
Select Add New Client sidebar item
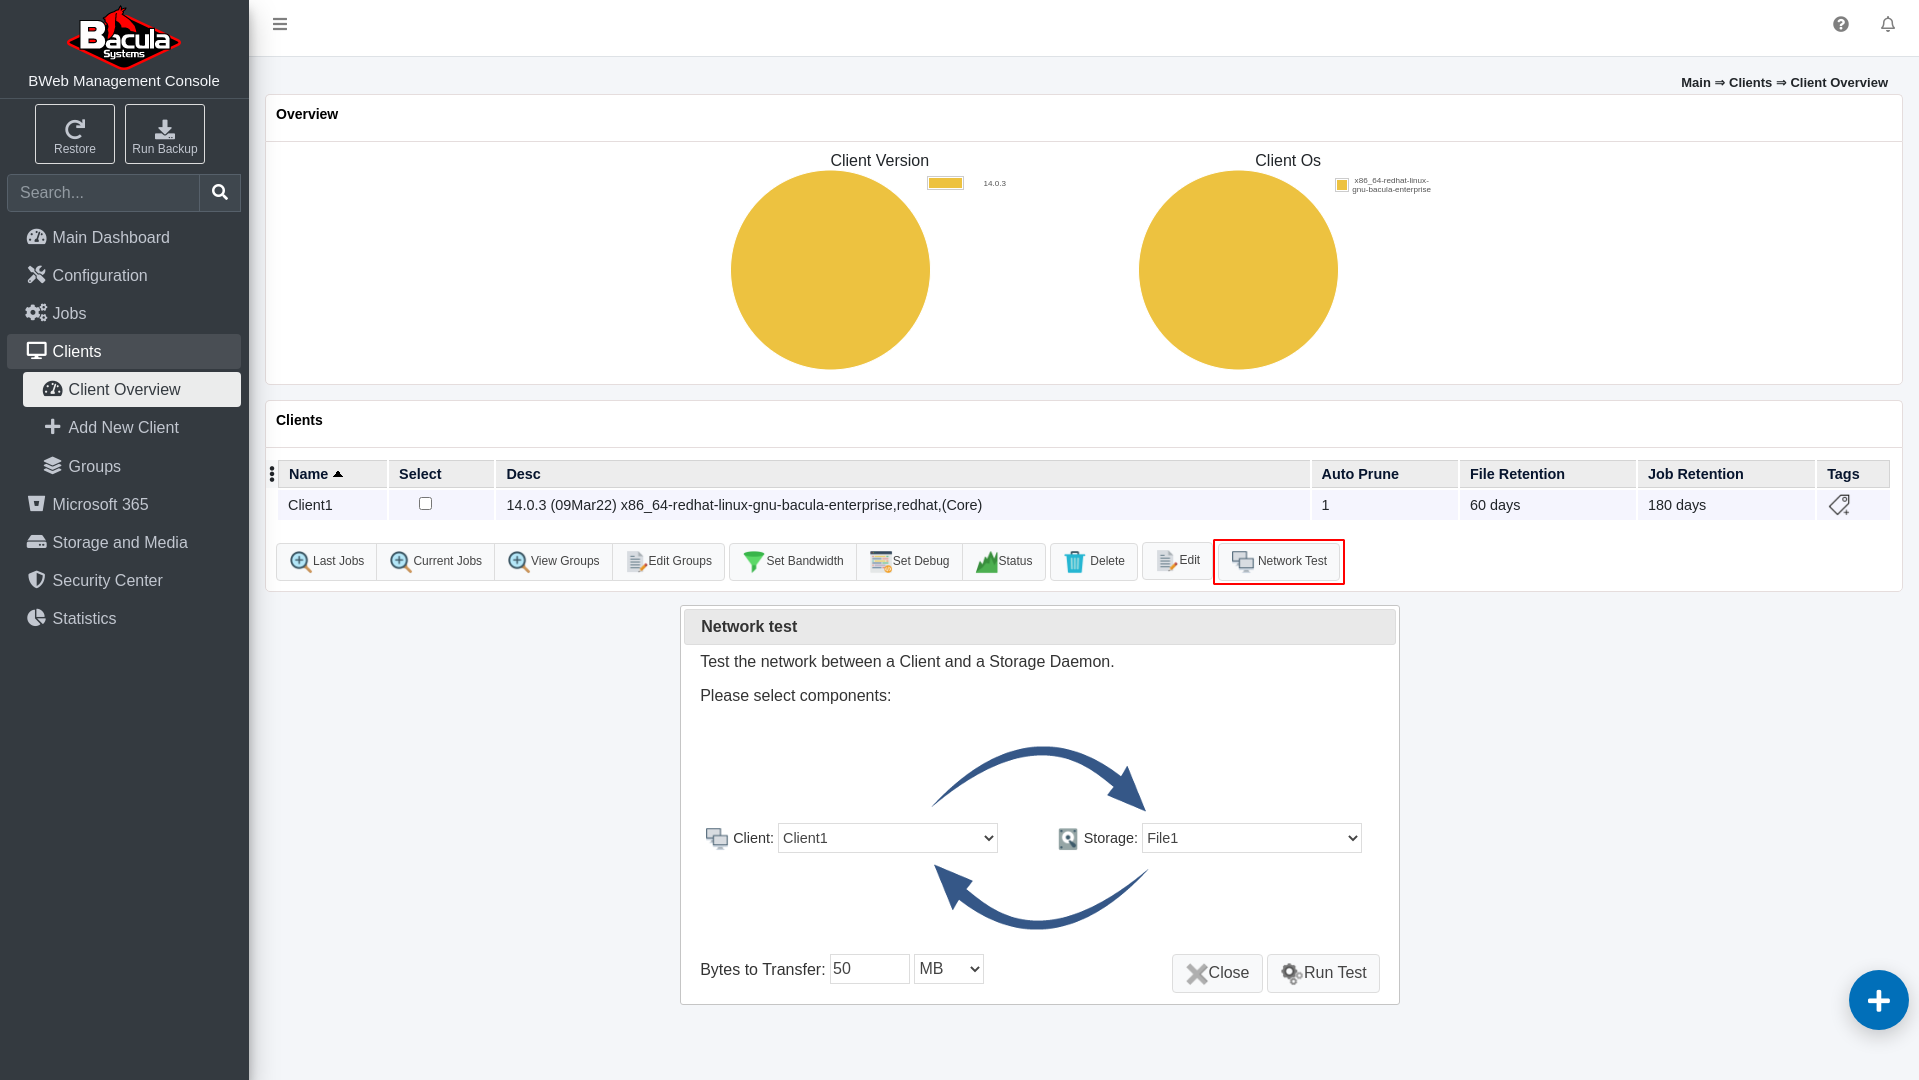[x=132, y=427]
